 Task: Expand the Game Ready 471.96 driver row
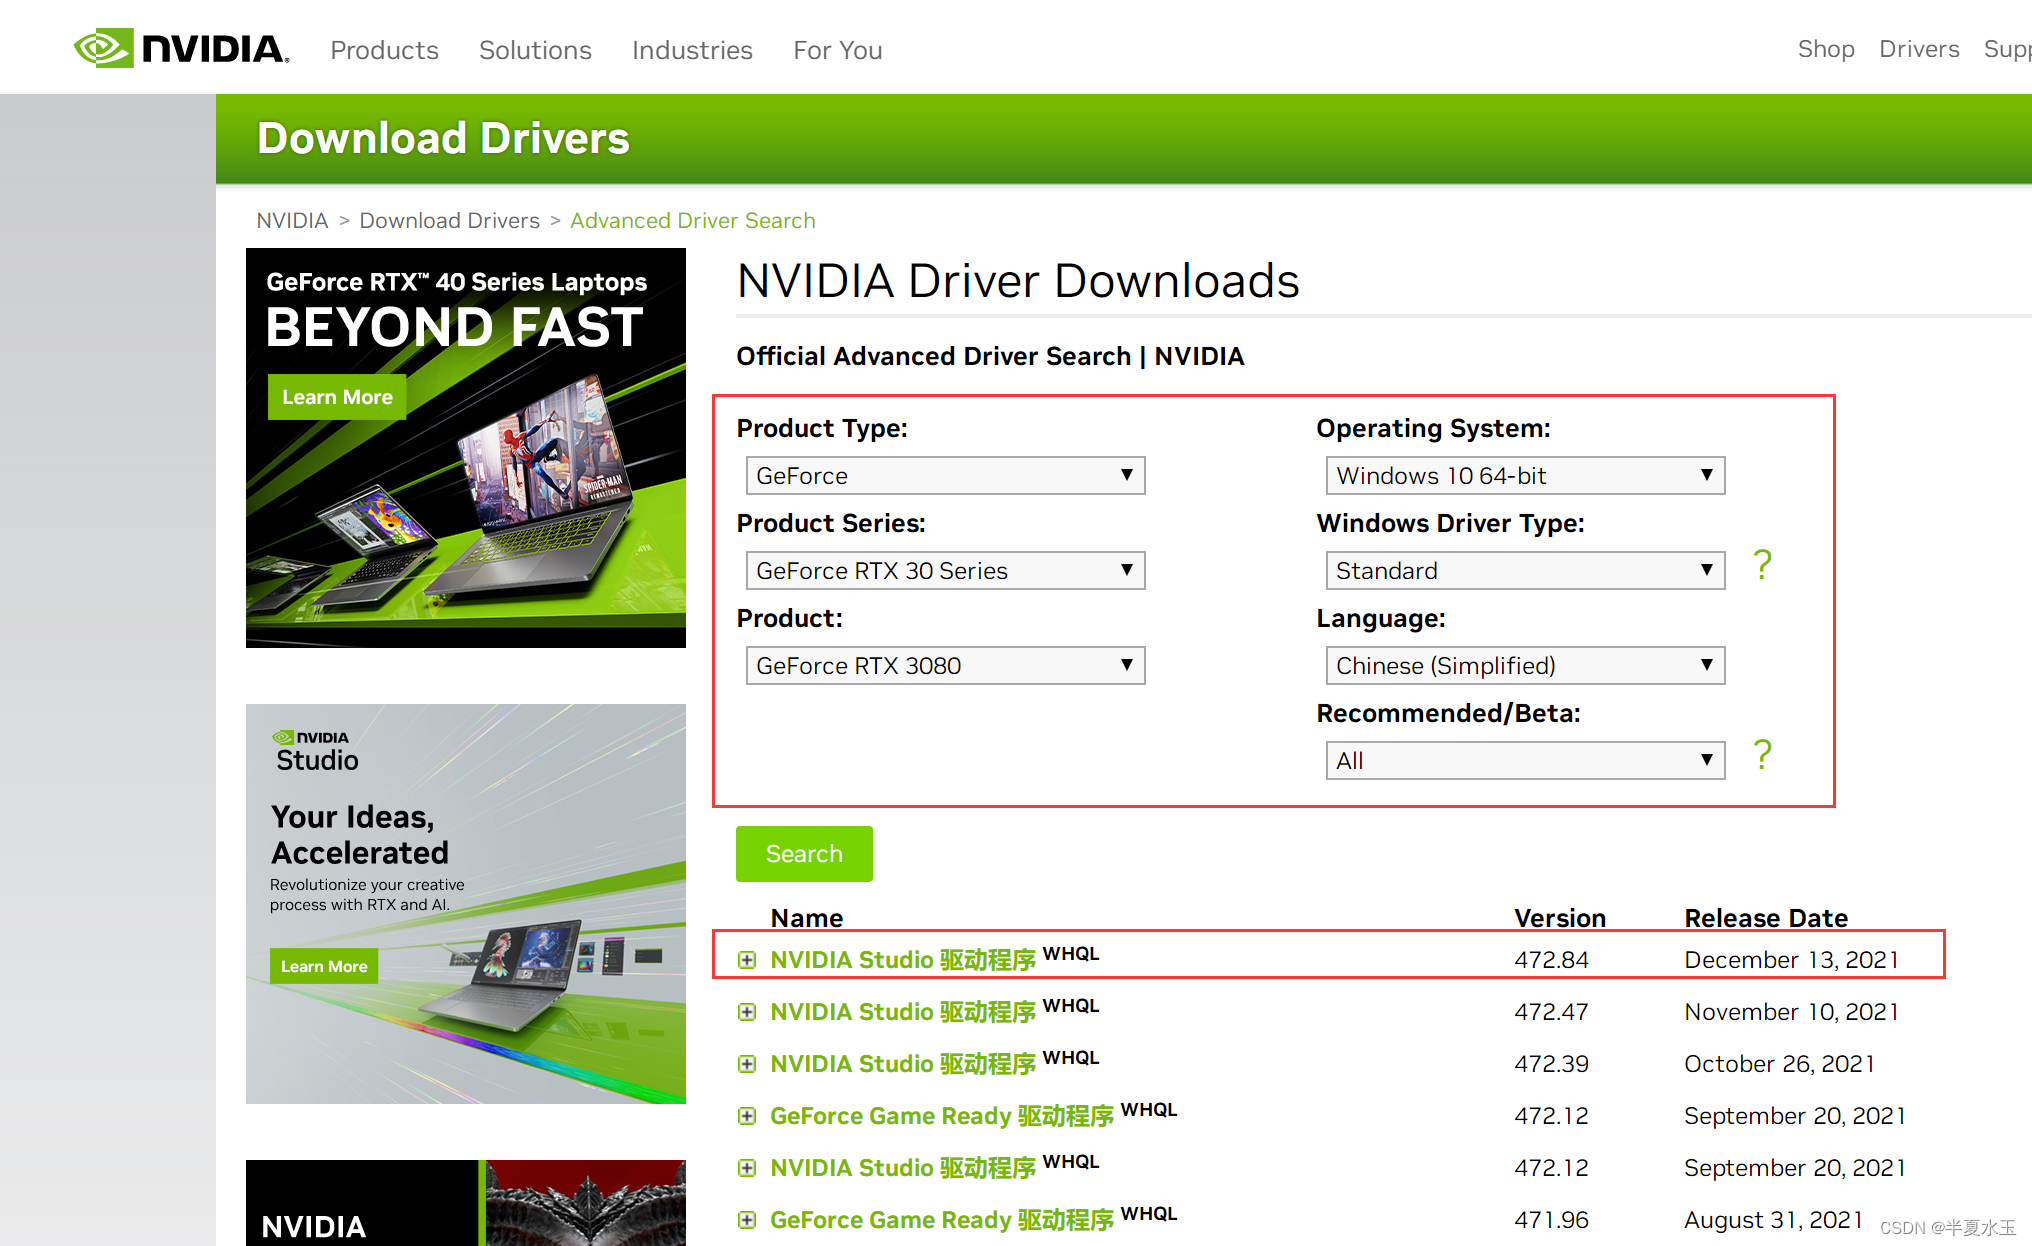pos(747,1220)
